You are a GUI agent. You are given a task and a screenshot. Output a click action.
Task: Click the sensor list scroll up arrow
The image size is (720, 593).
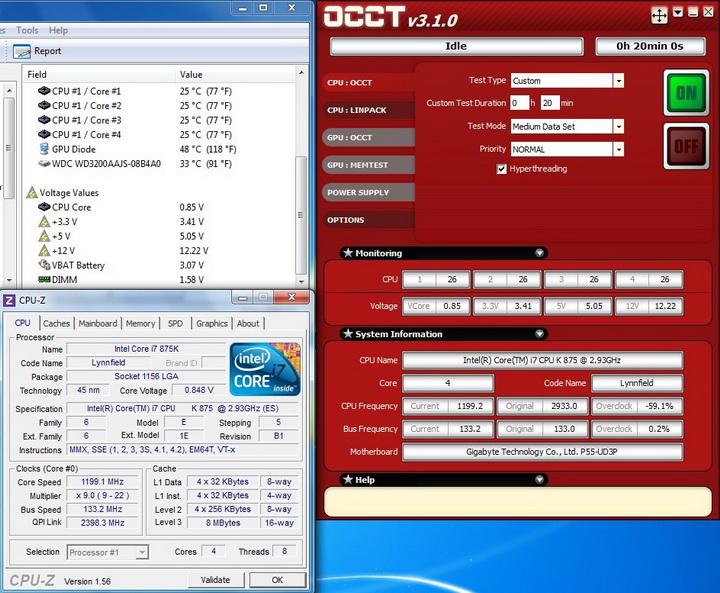click(301, 73)
